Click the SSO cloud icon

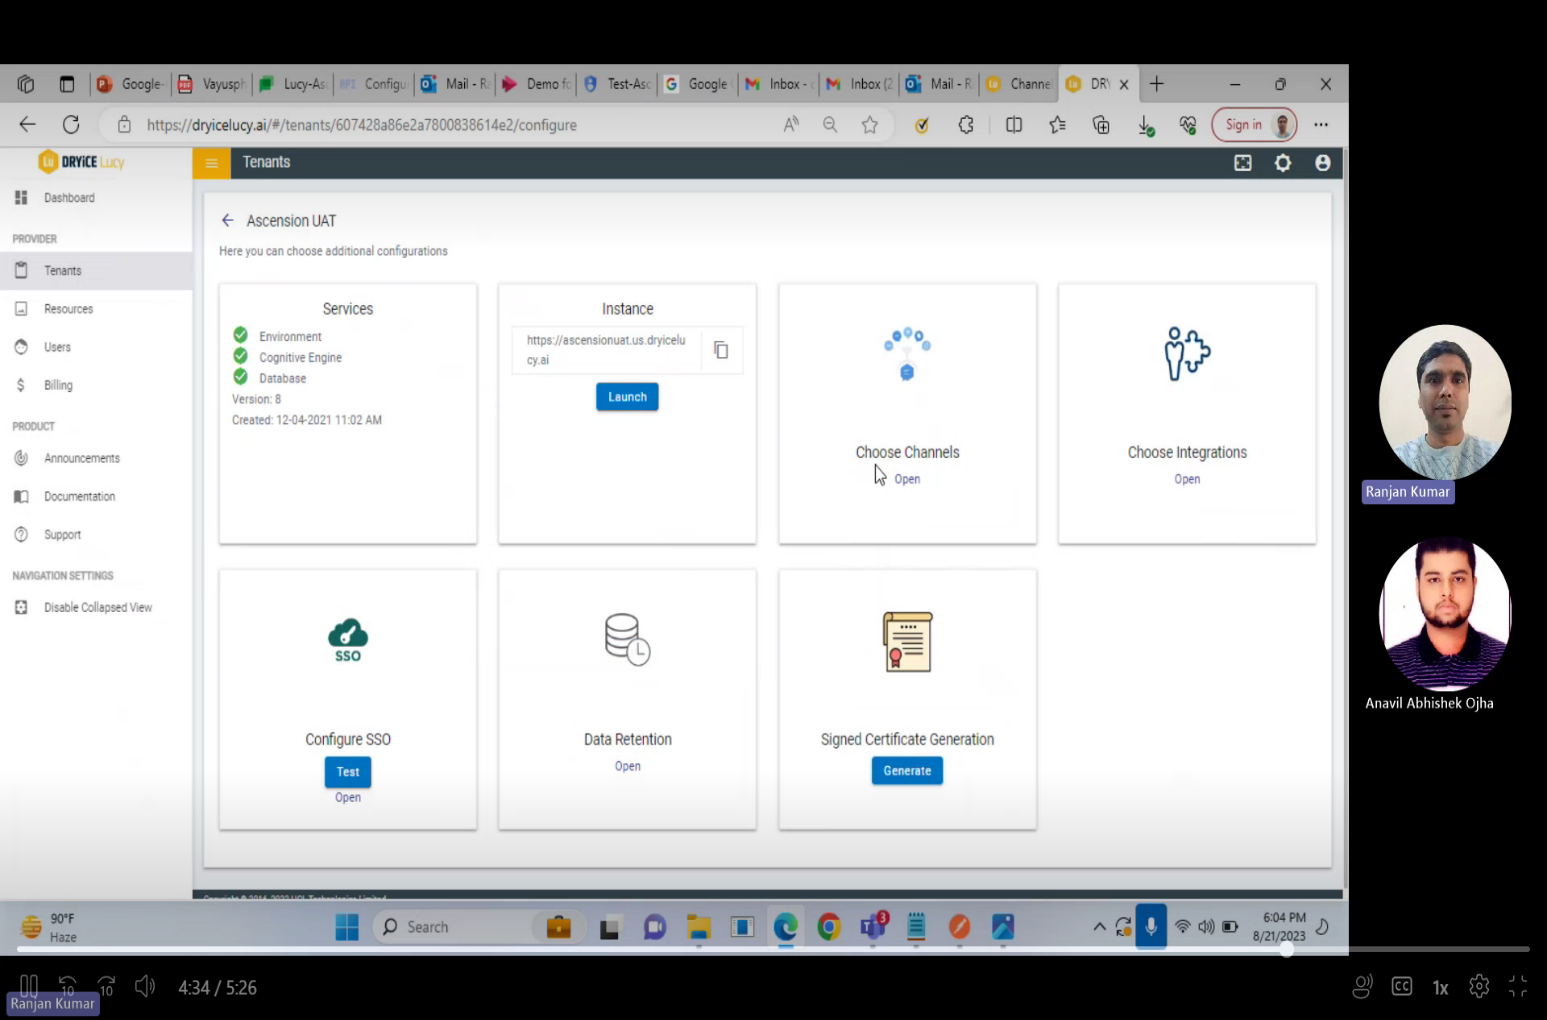(348, 641)
